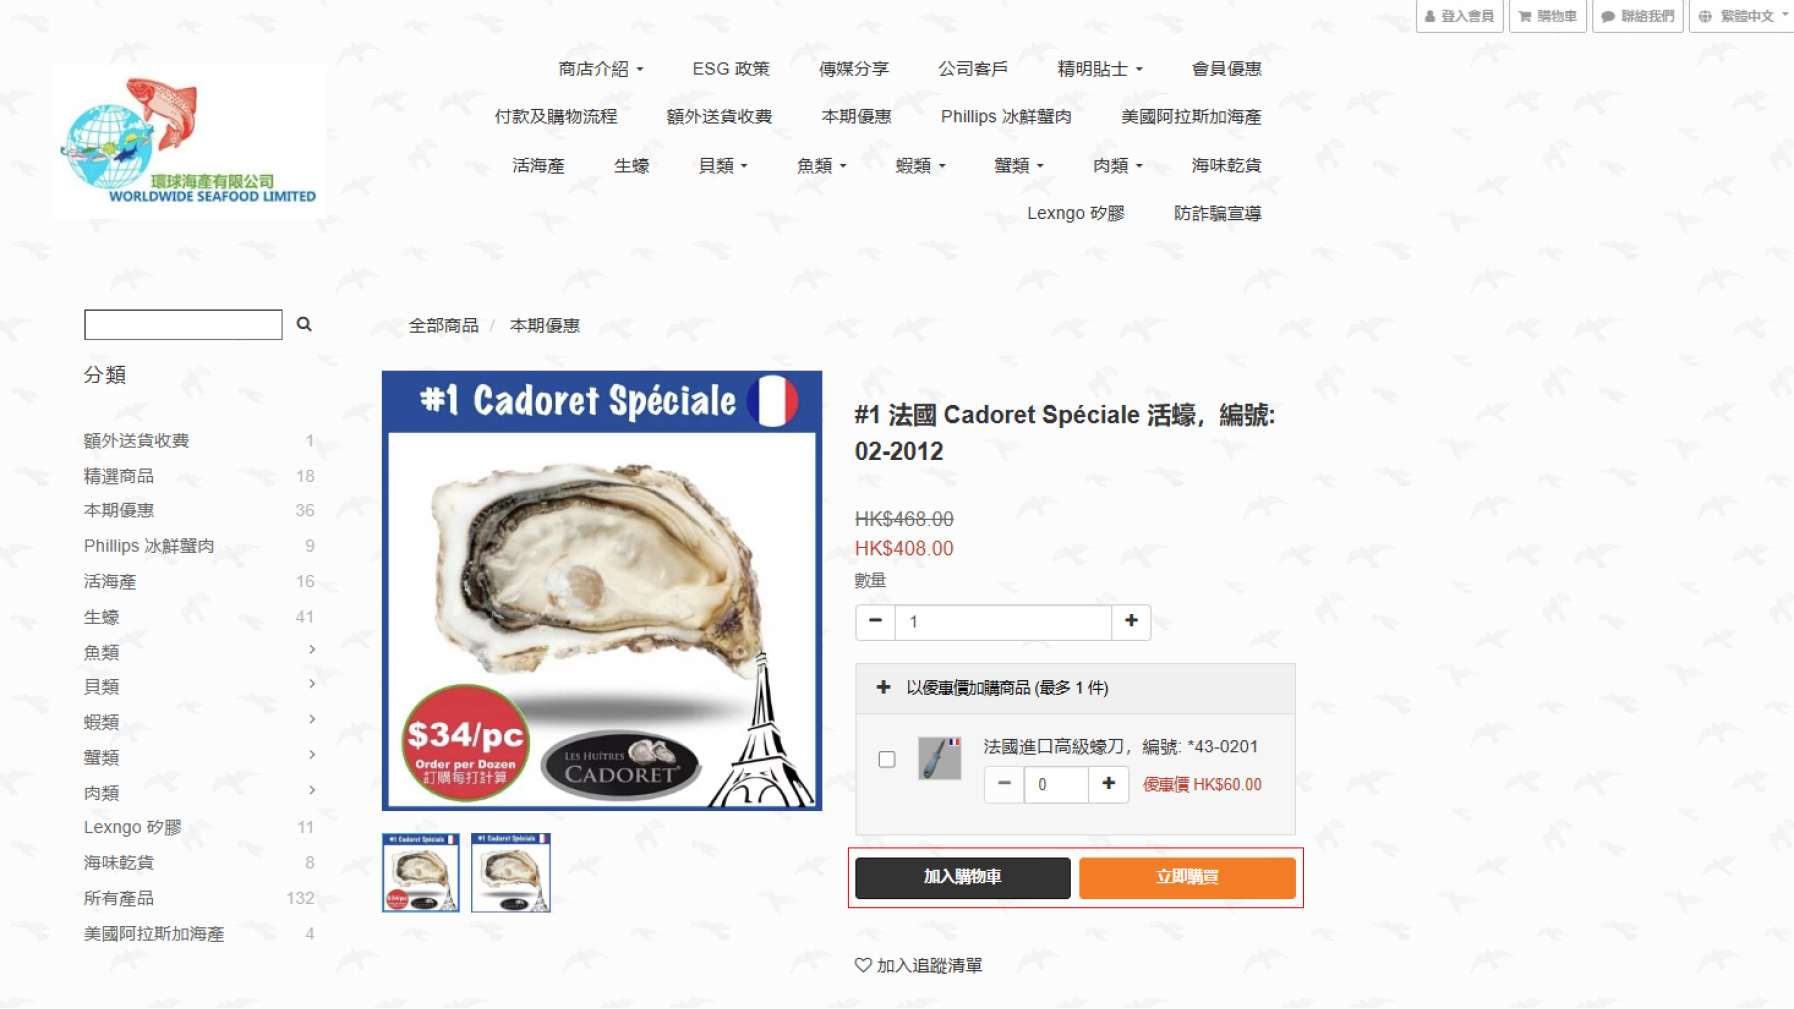This screenshot has width=1794, height=1009.
Task: Decrease oyster knife add-on quantity
Action: [1004, 784]
